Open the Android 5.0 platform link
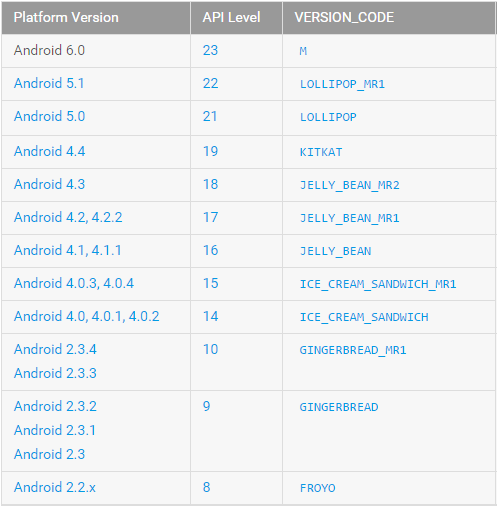 pyautogui.click(x=49, y=116)
